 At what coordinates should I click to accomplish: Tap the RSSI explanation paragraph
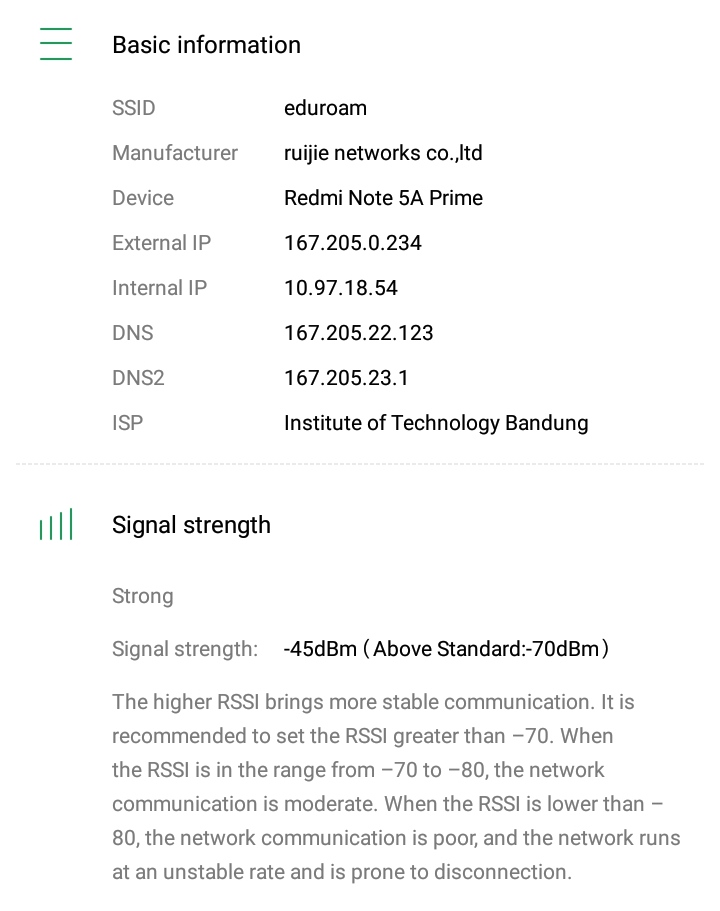click(395, 787)
